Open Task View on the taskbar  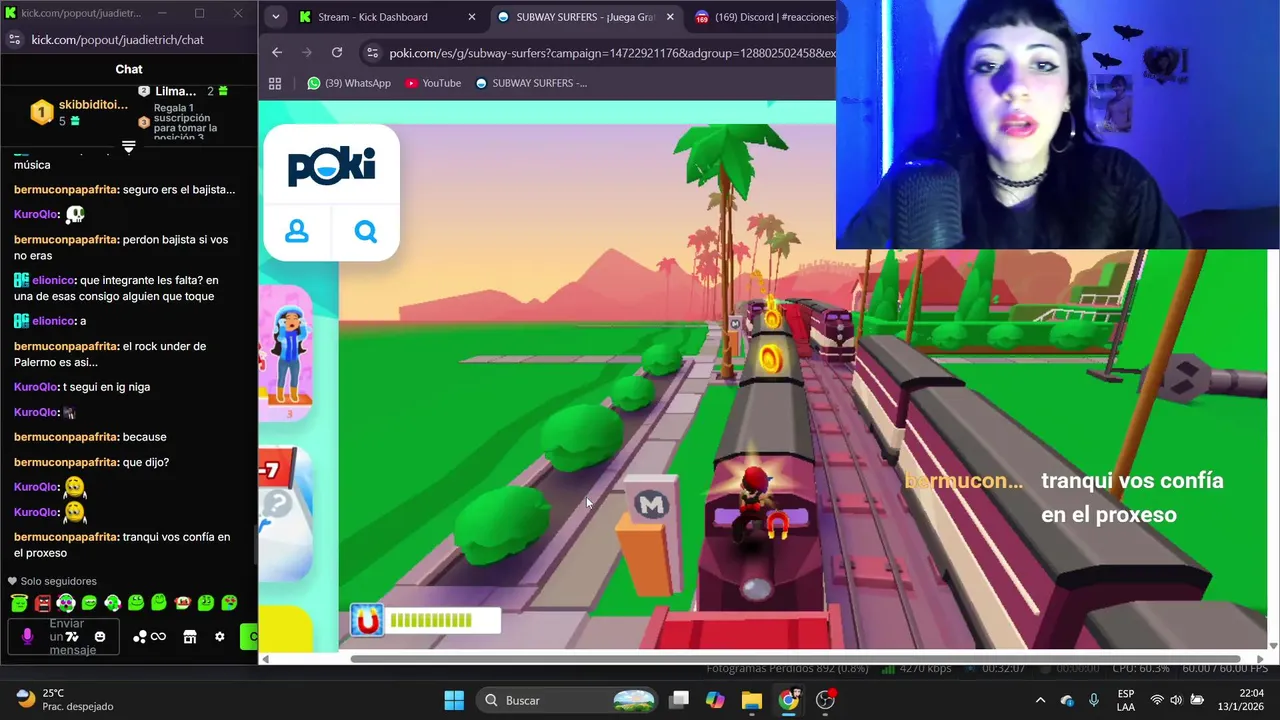[680, 700]
